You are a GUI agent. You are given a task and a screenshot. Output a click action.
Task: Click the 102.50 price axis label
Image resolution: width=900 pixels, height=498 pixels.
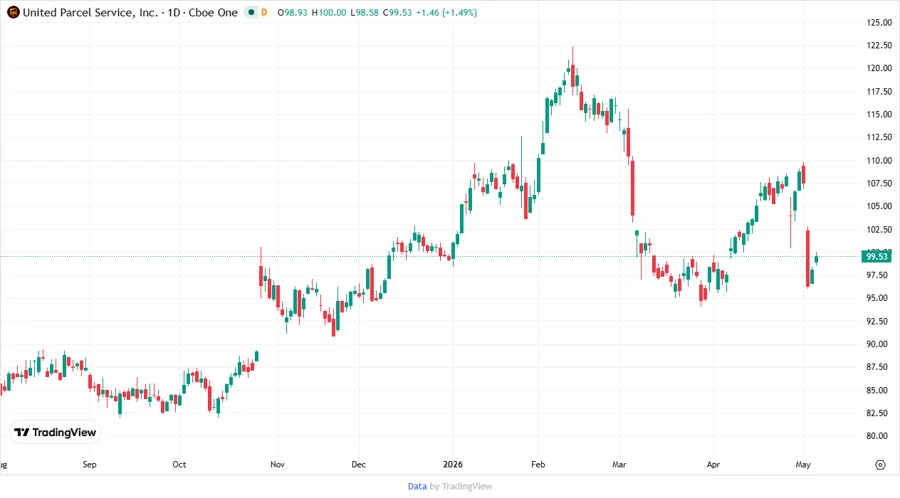(x=879, y=229)
